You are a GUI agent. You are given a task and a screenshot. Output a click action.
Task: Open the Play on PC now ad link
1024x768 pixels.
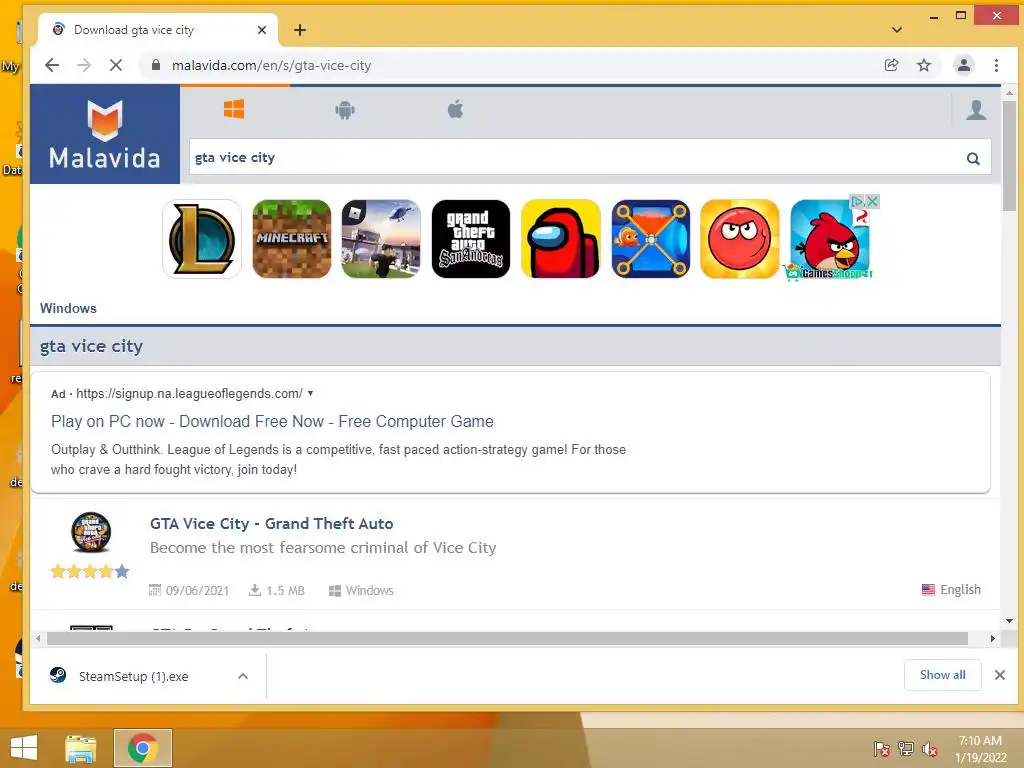coord(272,421)
